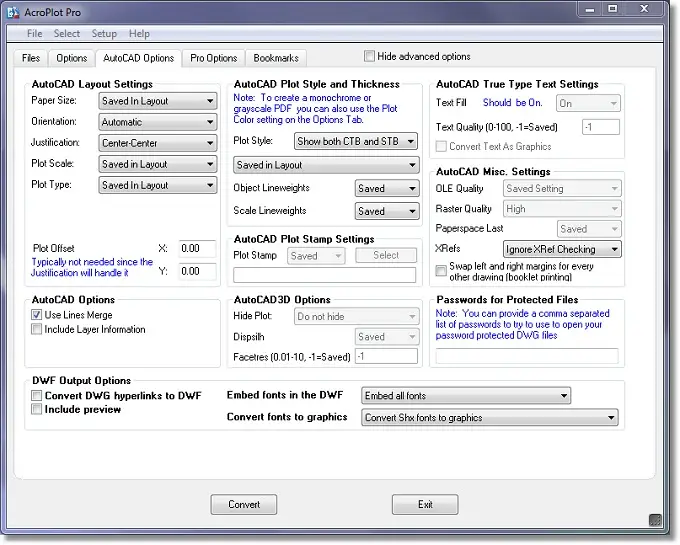Maximize the AcroPlot Pro window
Image resolution: width=680 pixels, height=545 pixels.
(613, 10)
